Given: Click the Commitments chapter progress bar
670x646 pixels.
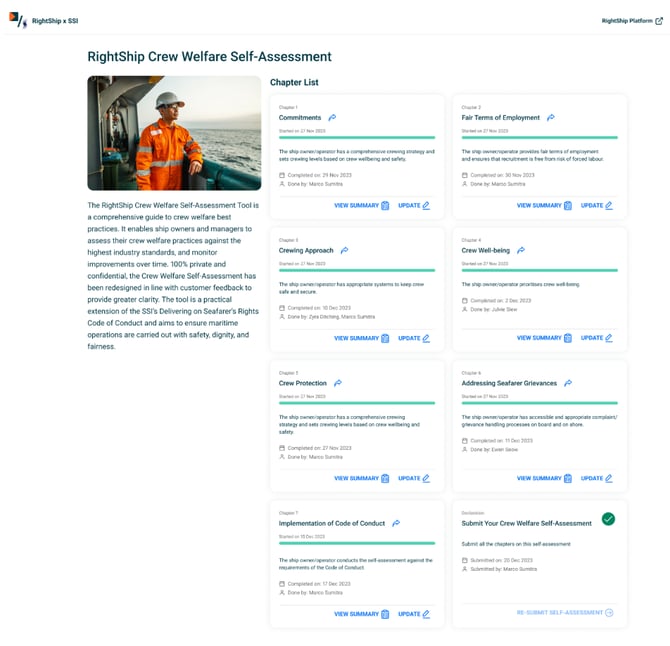Looking at the screenshot, I should coord(357,137).
